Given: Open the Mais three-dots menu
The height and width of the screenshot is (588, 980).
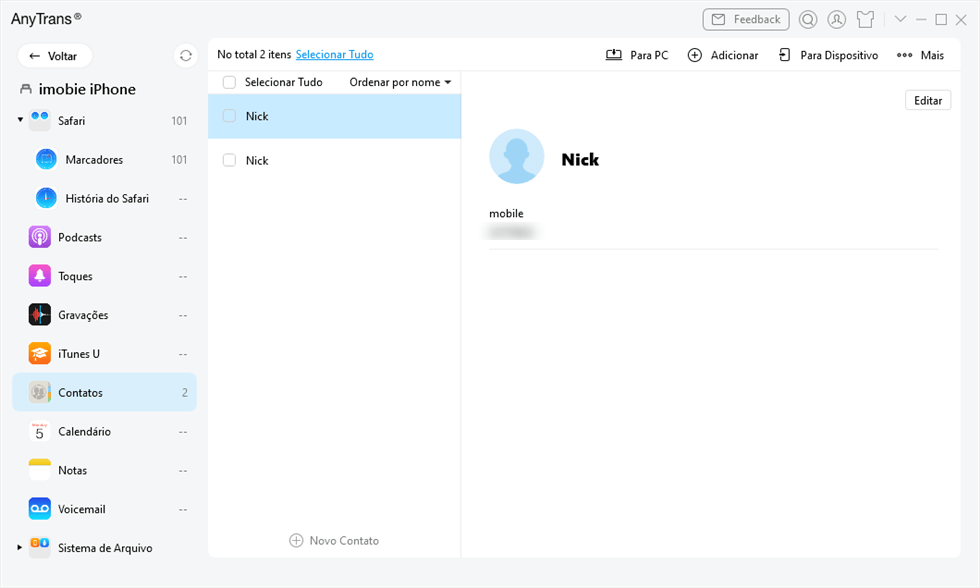Looking at the screenshot, I should [904, 55].
